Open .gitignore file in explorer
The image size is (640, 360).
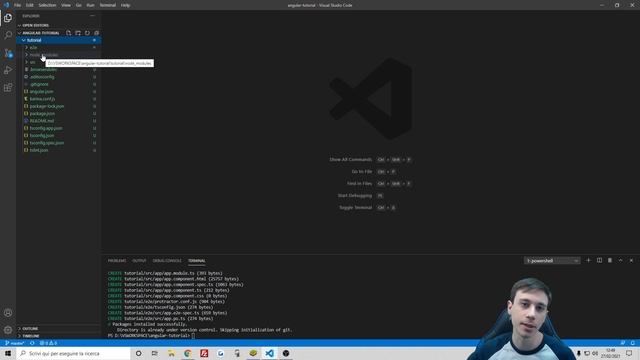click(59, 84)
